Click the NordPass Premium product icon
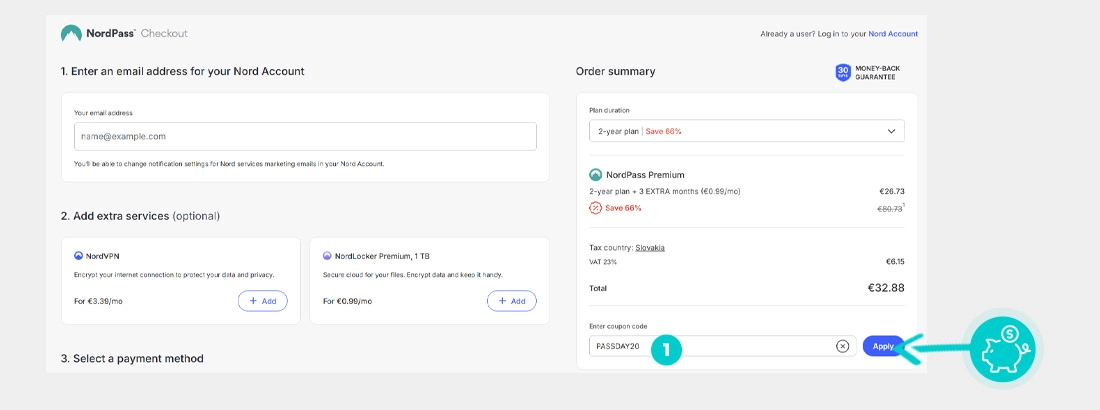1100x410 pixels. coord(596,175)
